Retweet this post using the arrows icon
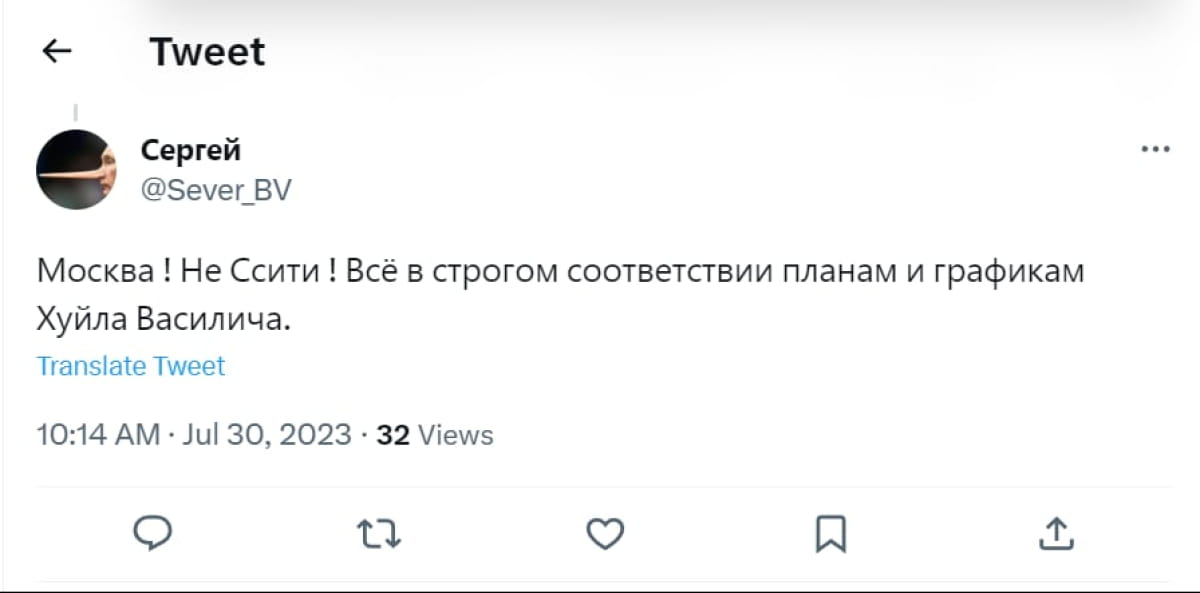The height and width of the screenshot is (593, 1200). click(380, 533)
